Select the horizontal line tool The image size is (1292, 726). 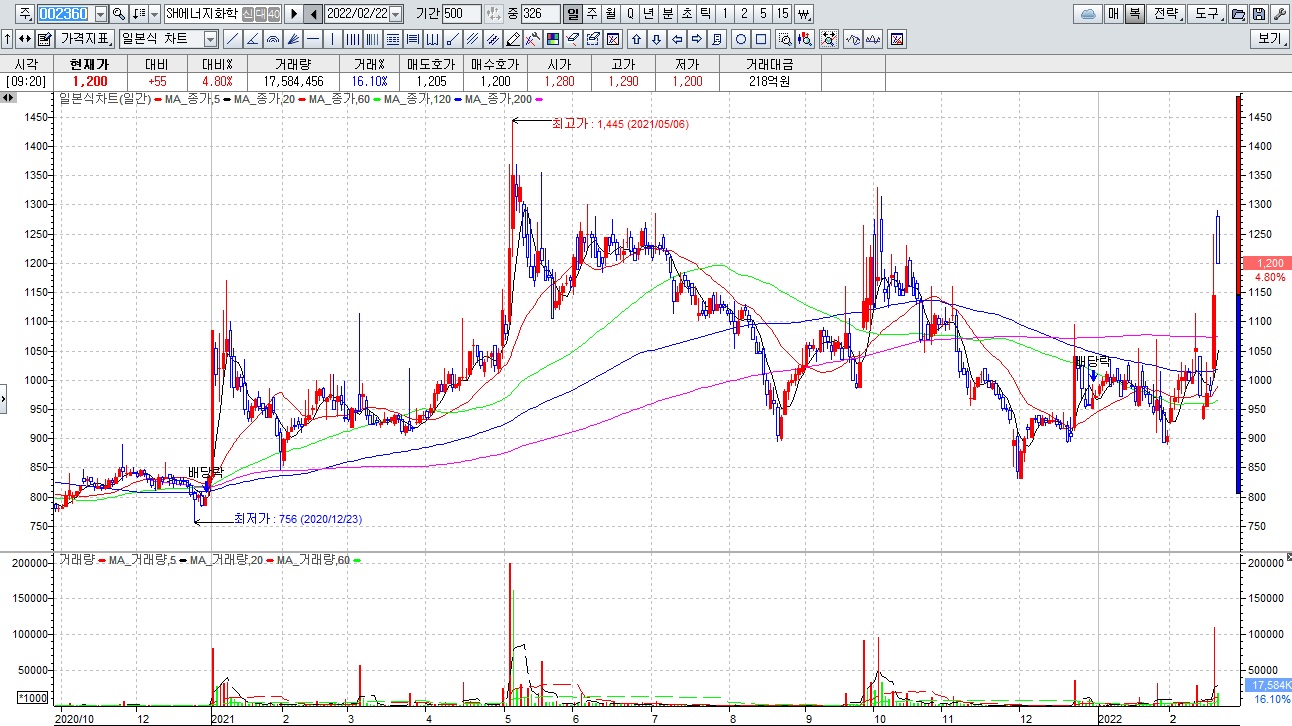[x=313, y=39]
